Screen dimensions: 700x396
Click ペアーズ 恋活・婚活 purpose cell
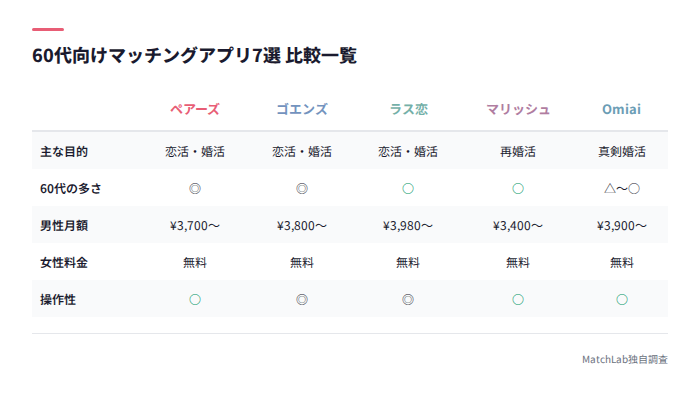pos(195,152)
